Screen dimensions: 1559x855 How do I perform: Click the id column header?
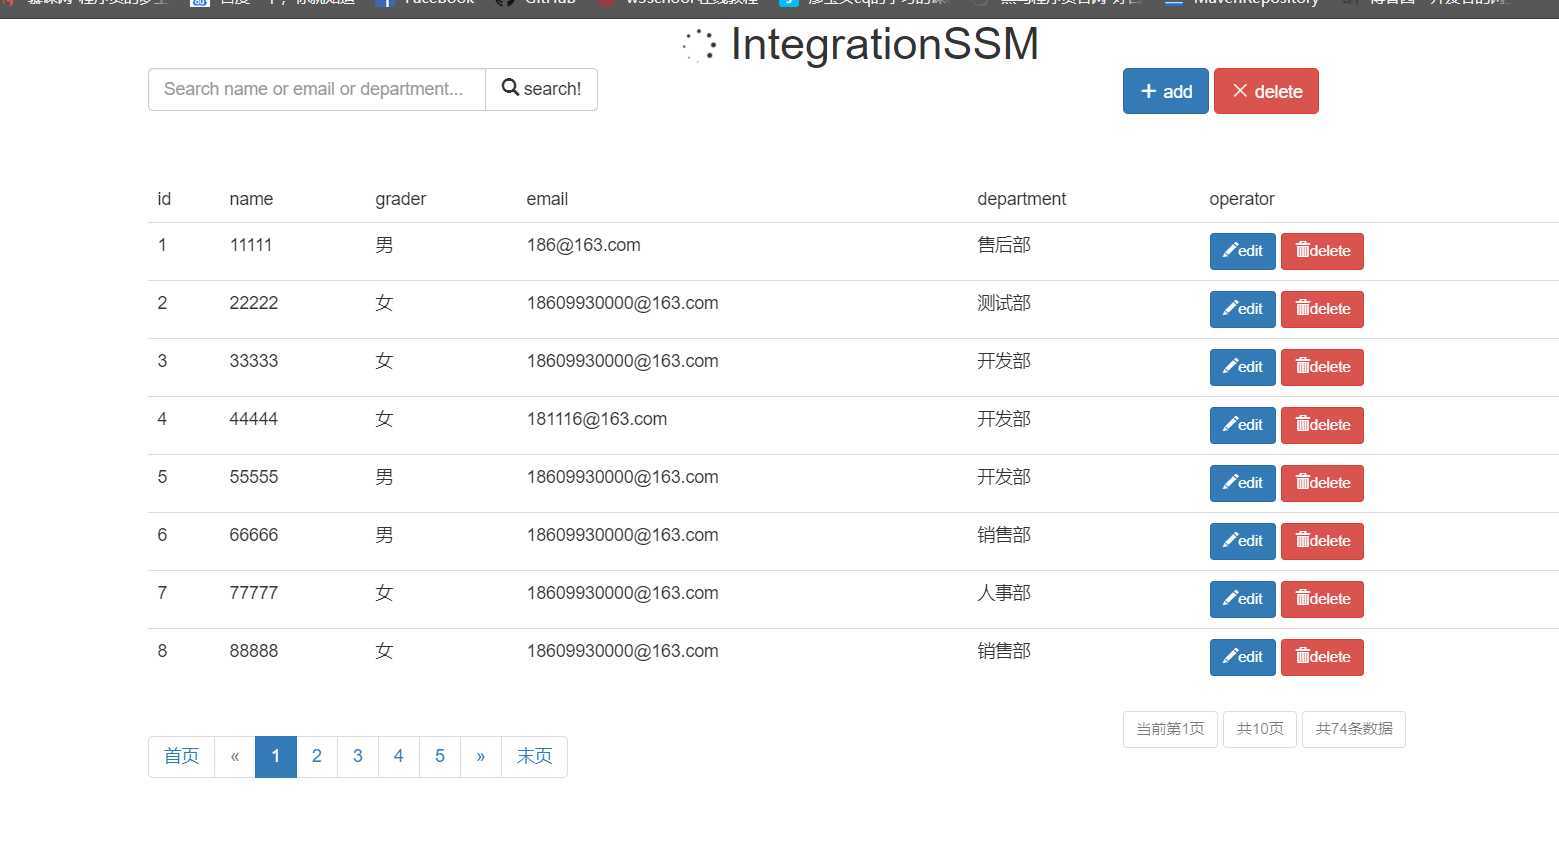pos(164,199)
